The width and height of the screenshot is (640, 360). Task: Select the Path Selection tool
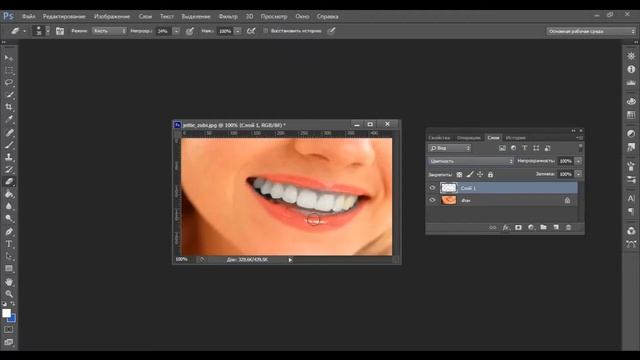click(x=9, y=256)
